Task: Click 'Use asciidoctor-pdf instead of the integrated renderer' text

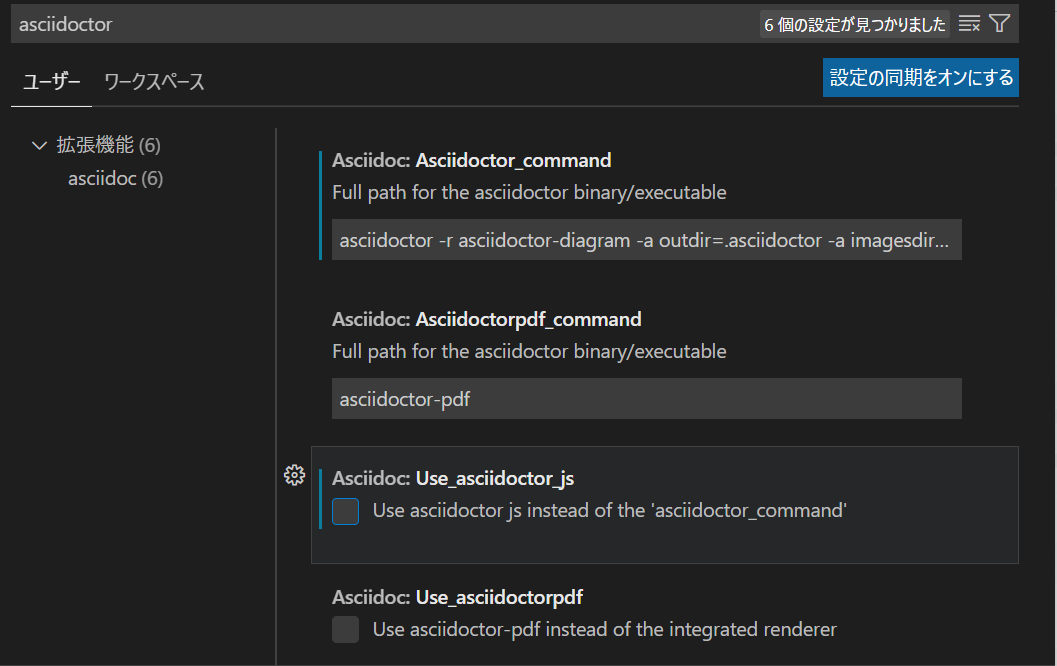Action: coord(604,630)
